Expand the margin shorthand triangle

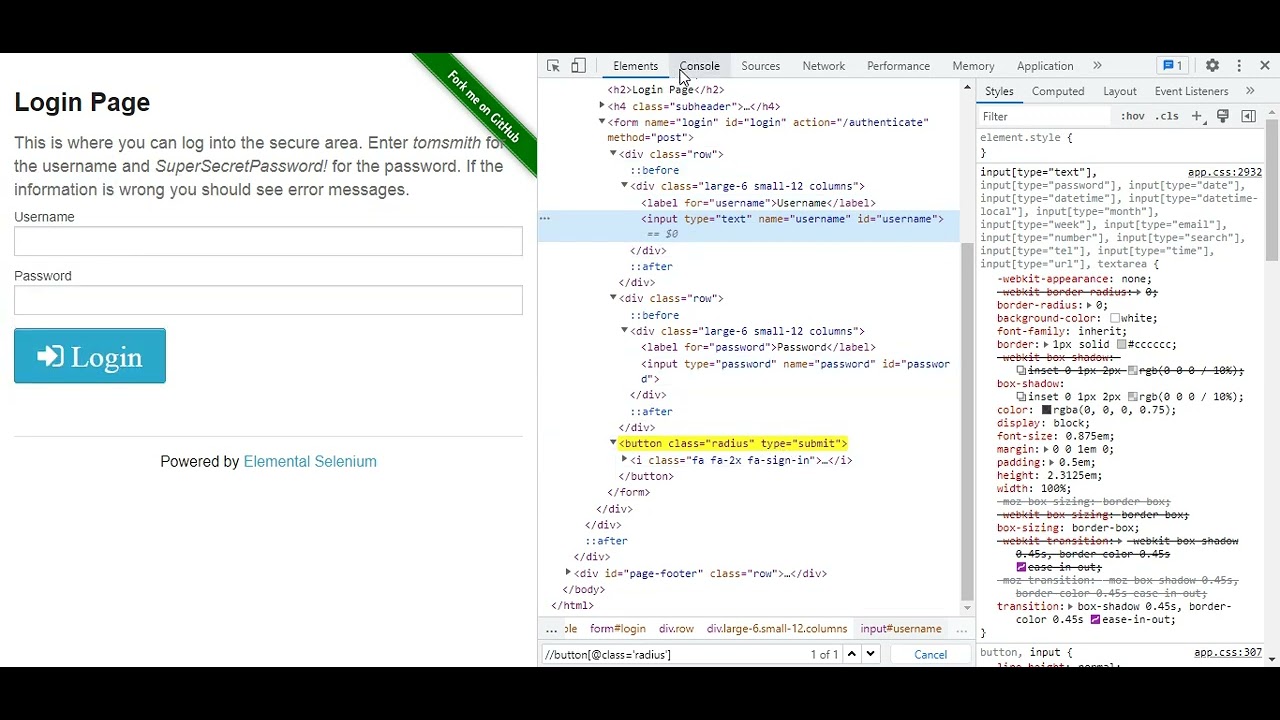[1047, 450]
